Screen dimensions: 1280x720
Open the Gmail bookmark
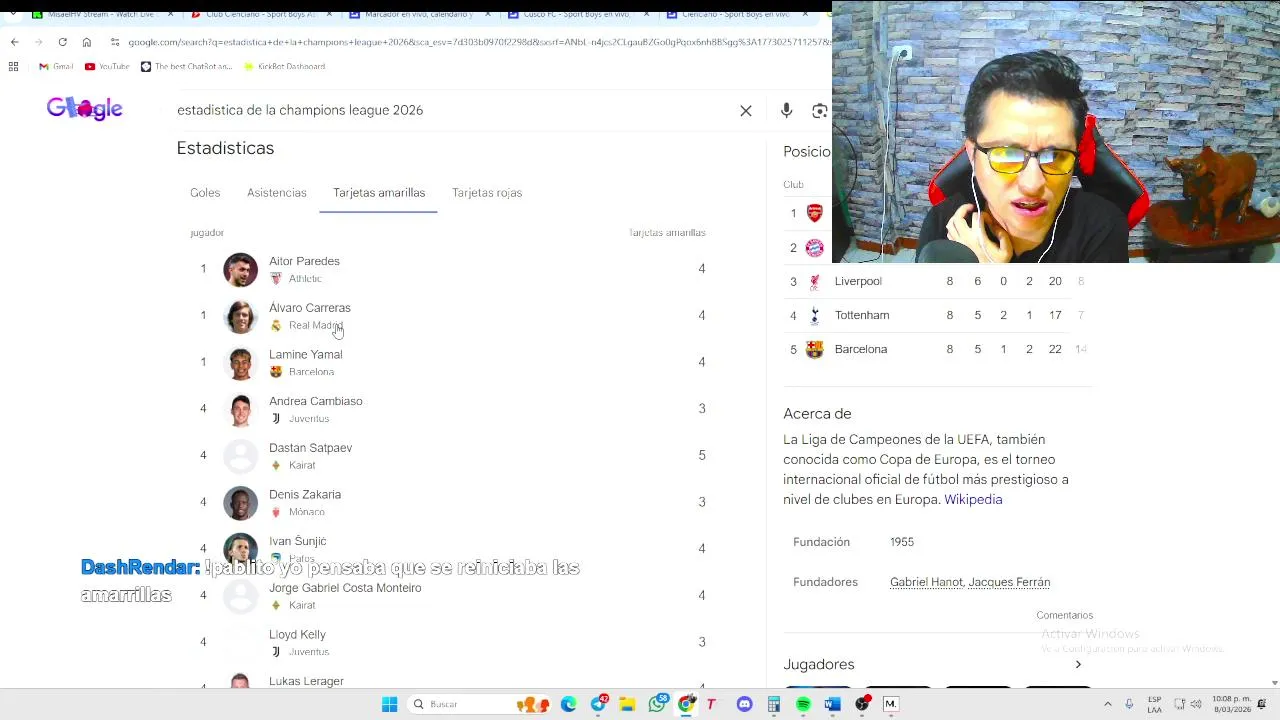pos(56,66)
